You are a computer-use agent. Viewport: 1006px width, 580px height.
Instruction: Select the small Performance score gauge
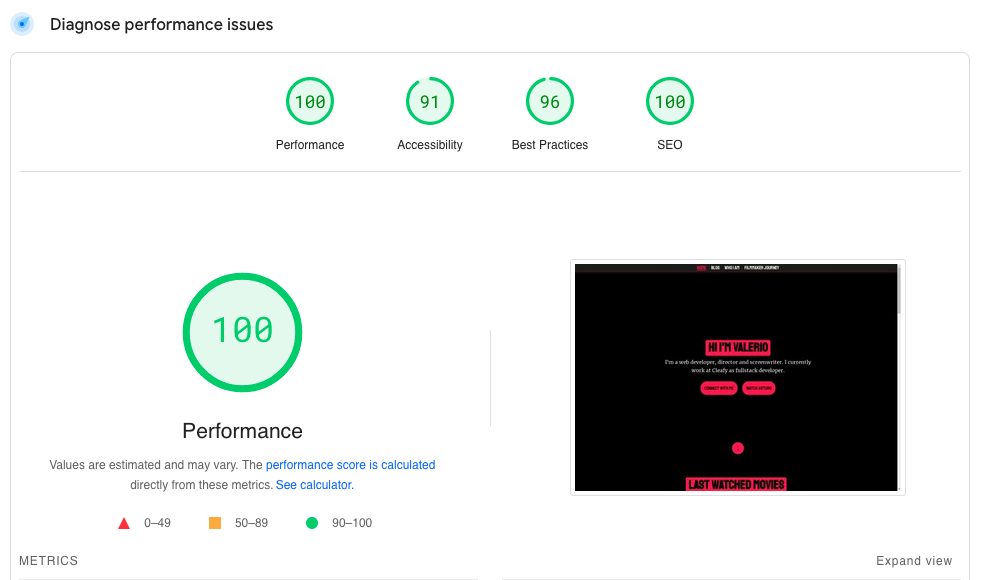pos(310,102)
